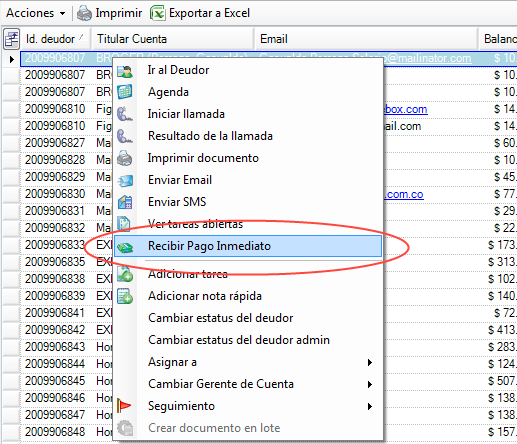The image size is (517, 444).
Task: Open the mailinator.com email link
Action: coord(428,58)
